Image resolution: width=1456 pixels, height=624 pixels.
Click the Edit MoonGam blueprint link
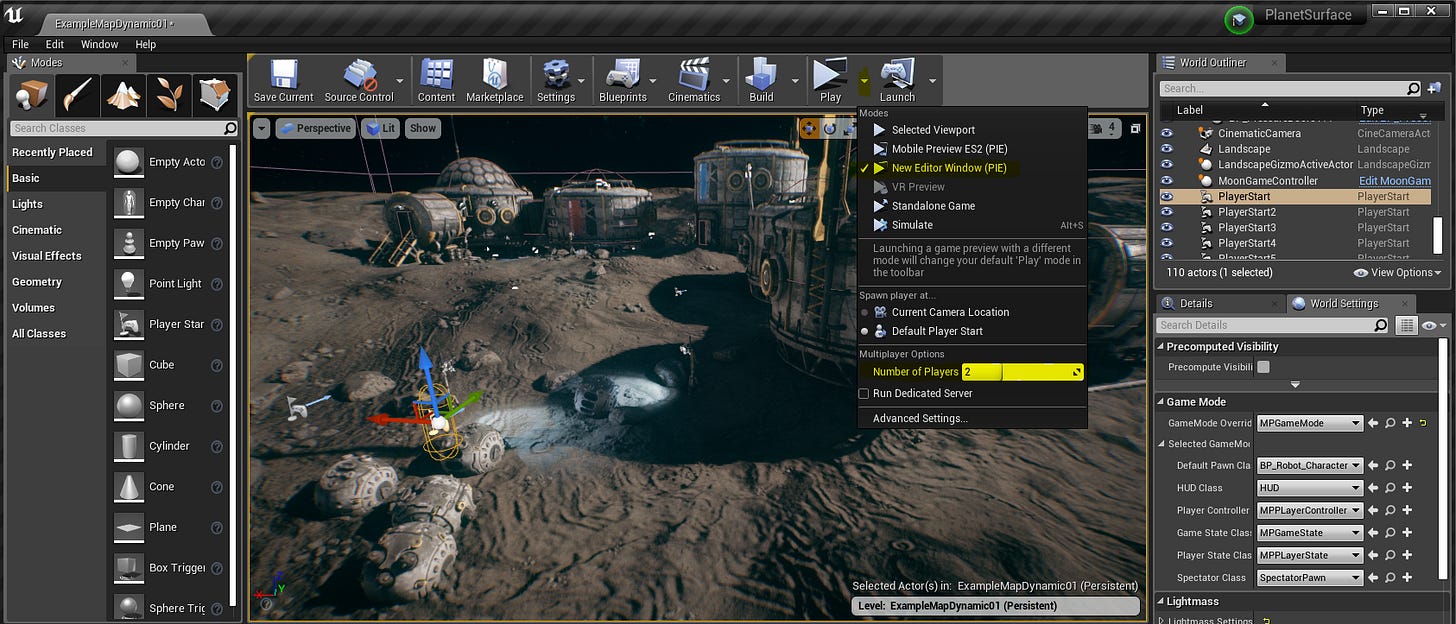(1394, 181)
